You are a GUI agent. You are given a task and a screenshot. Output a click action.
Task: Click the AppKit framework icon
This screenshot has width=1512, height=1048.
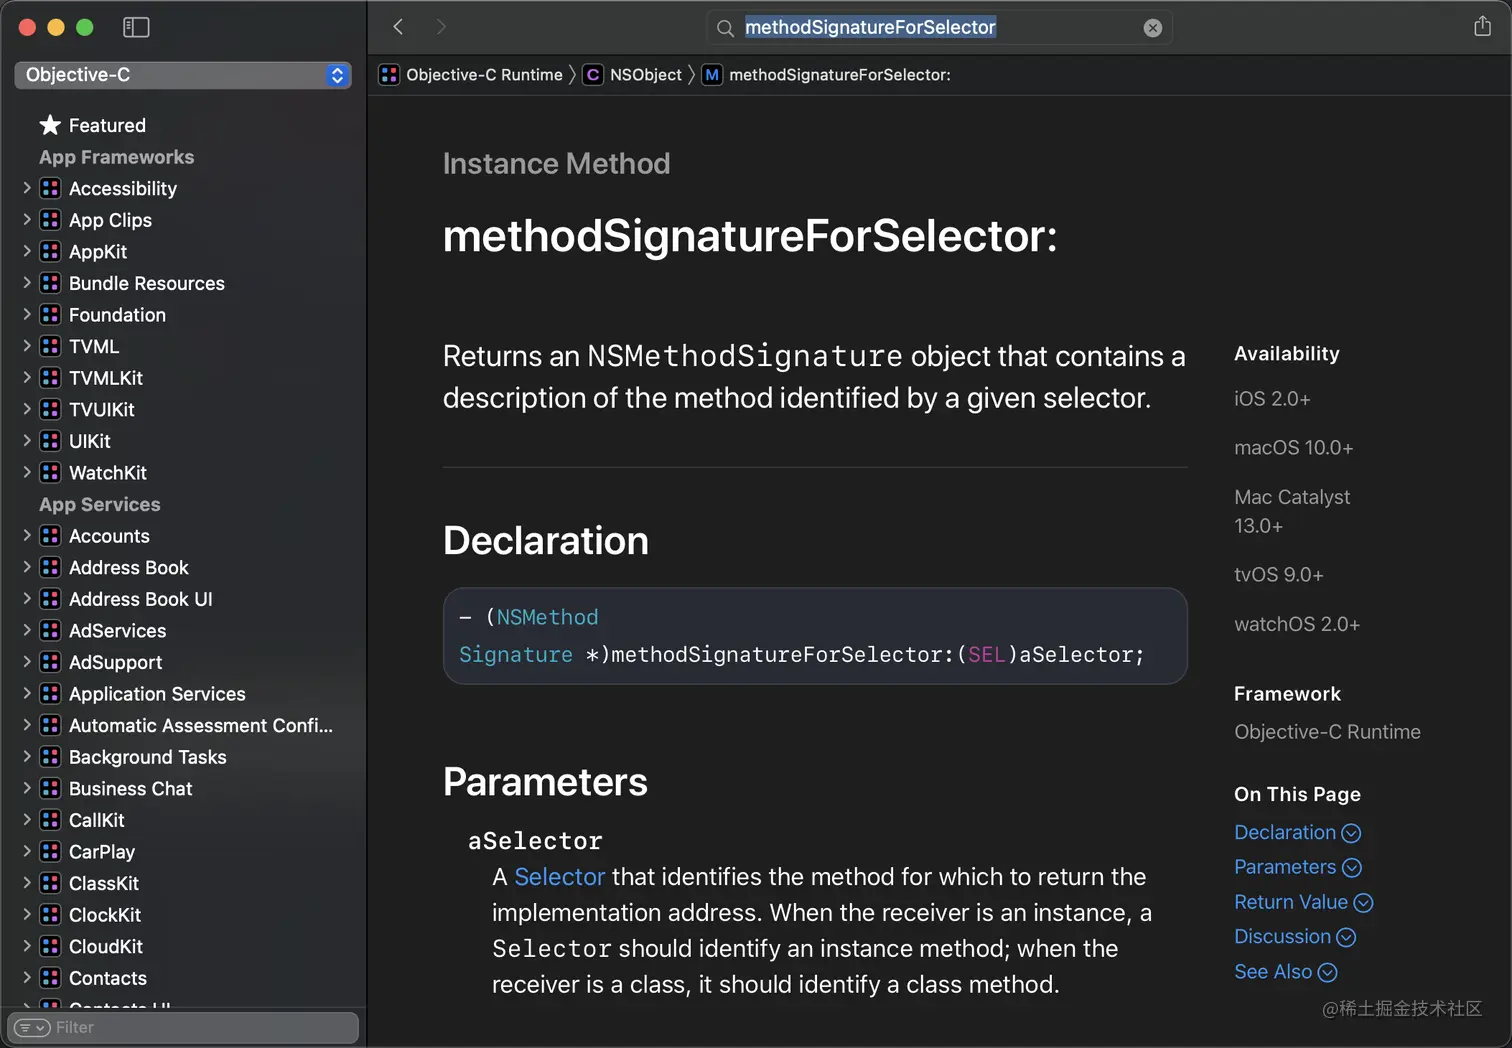(50, 251)
